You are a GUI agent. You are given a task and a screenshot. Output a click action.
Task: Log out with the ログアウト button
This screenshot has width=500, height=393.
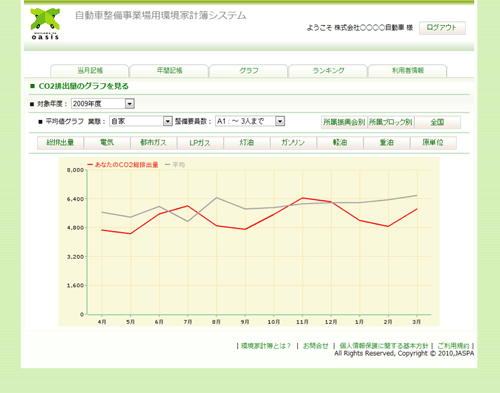[442, 28]
